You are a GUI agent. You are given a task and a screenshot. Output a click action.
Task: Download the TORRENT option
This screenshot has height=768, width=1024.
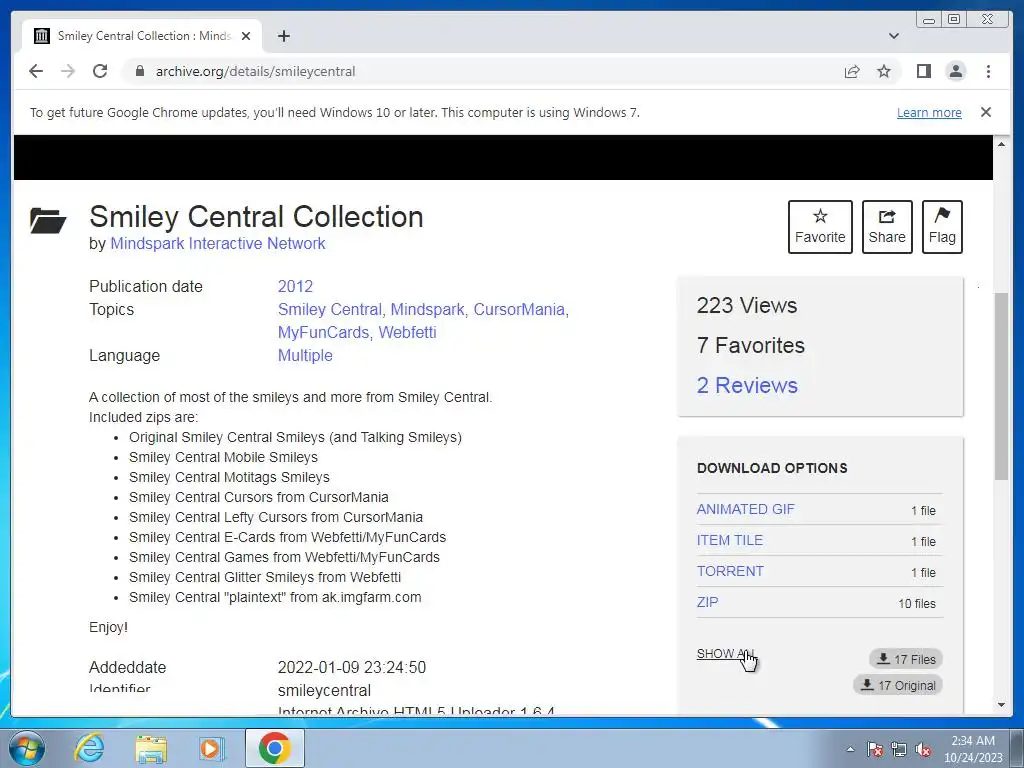(730, 571)
